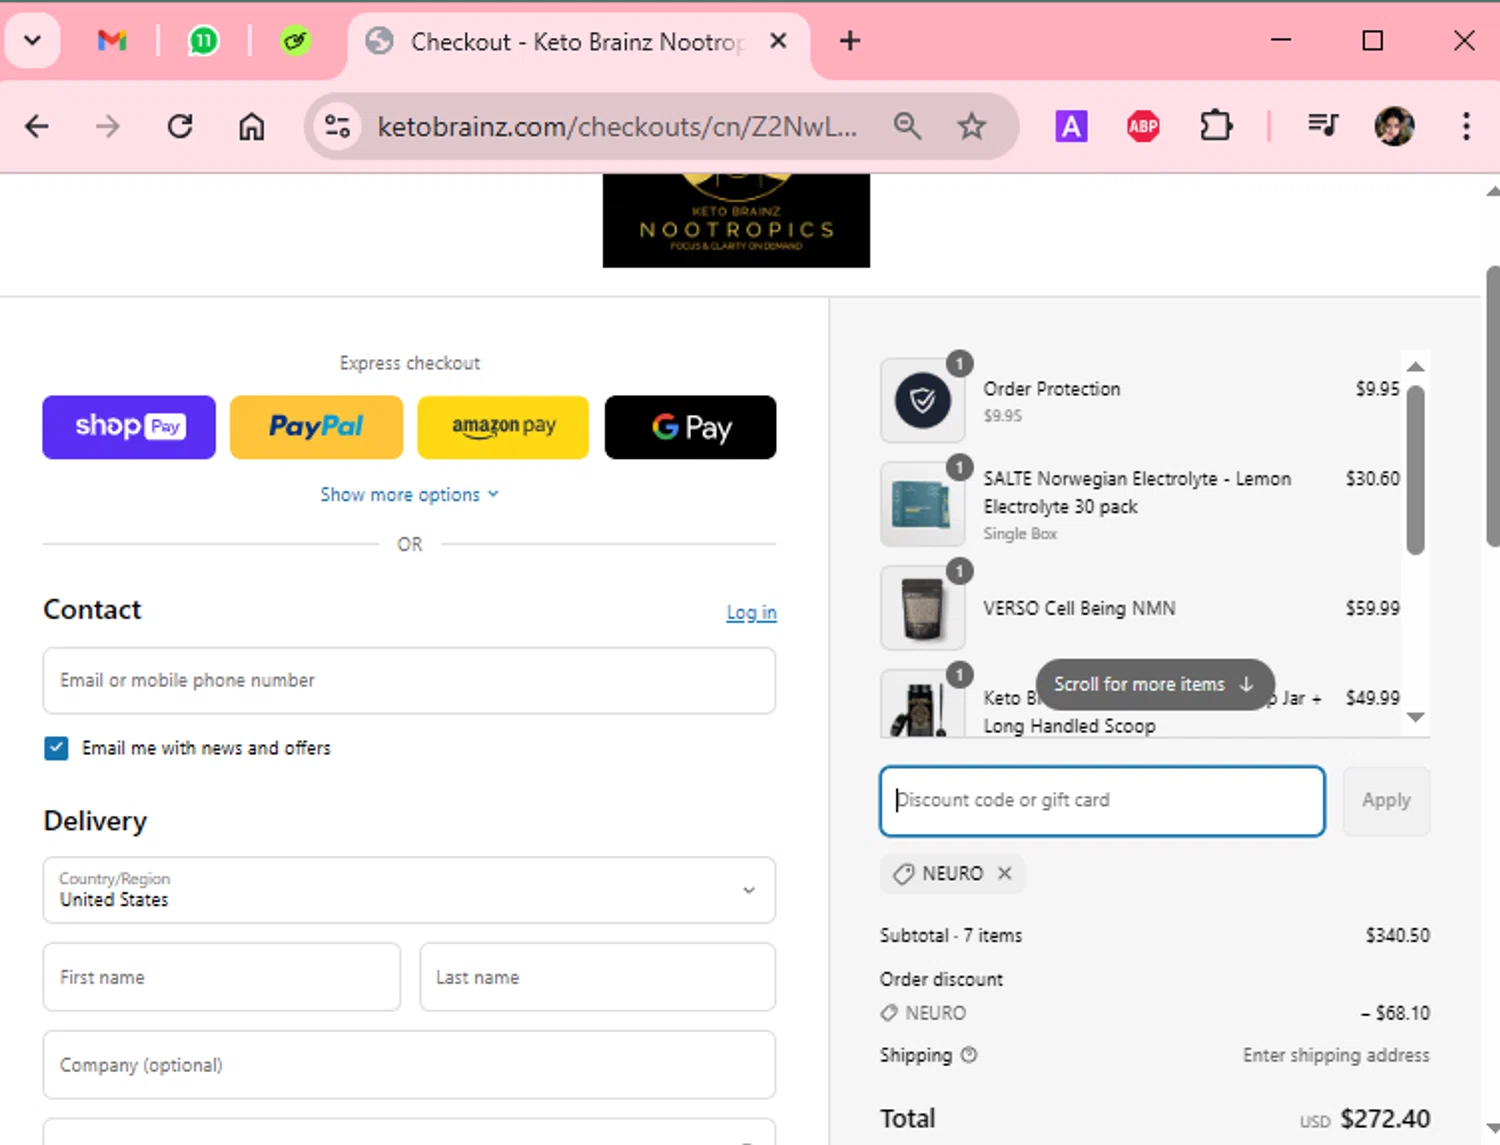Open the third pinned tab with green bird icon
Image resolution: width=1500 pixels, height=1145 pixels.
(295, 41)
